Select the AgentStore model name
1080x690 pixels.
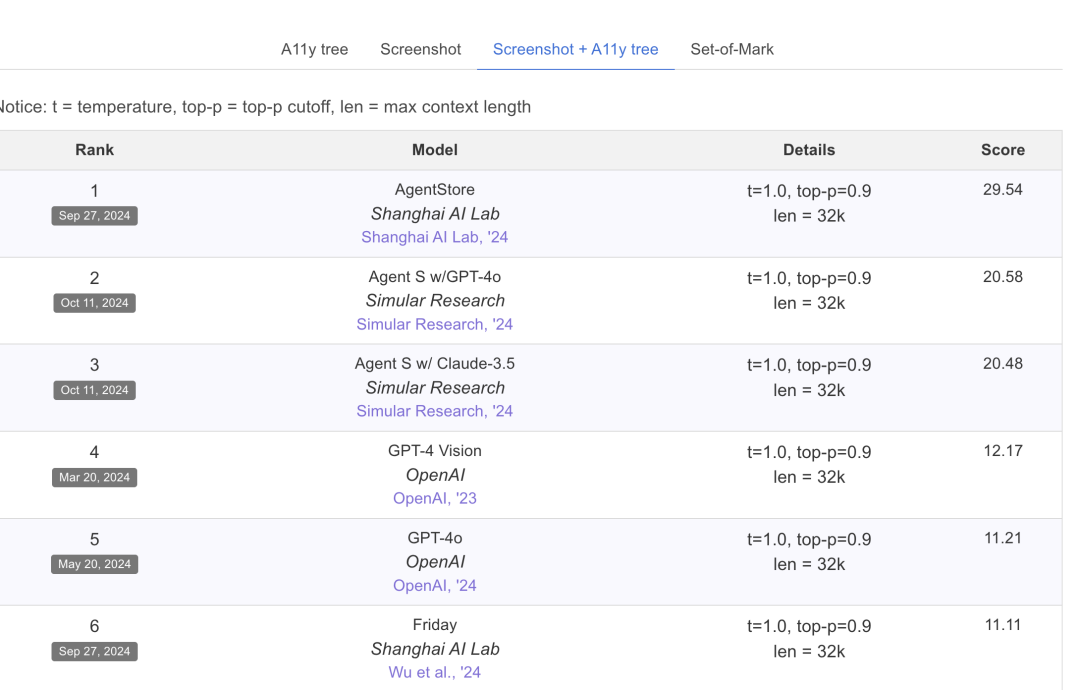point(434,190)
